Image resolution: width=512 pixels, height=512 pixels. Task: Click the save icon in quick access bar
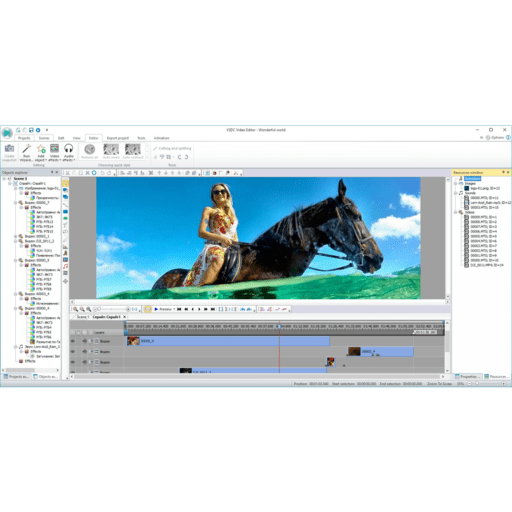[31, 130]
